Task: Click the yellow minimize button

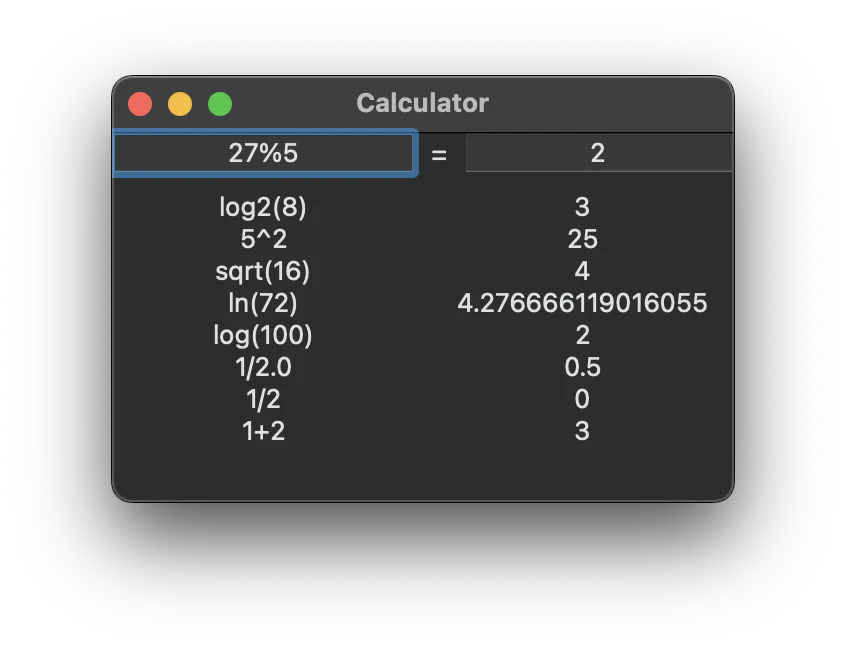Action: pyautogui.click(x=180, y=103)
